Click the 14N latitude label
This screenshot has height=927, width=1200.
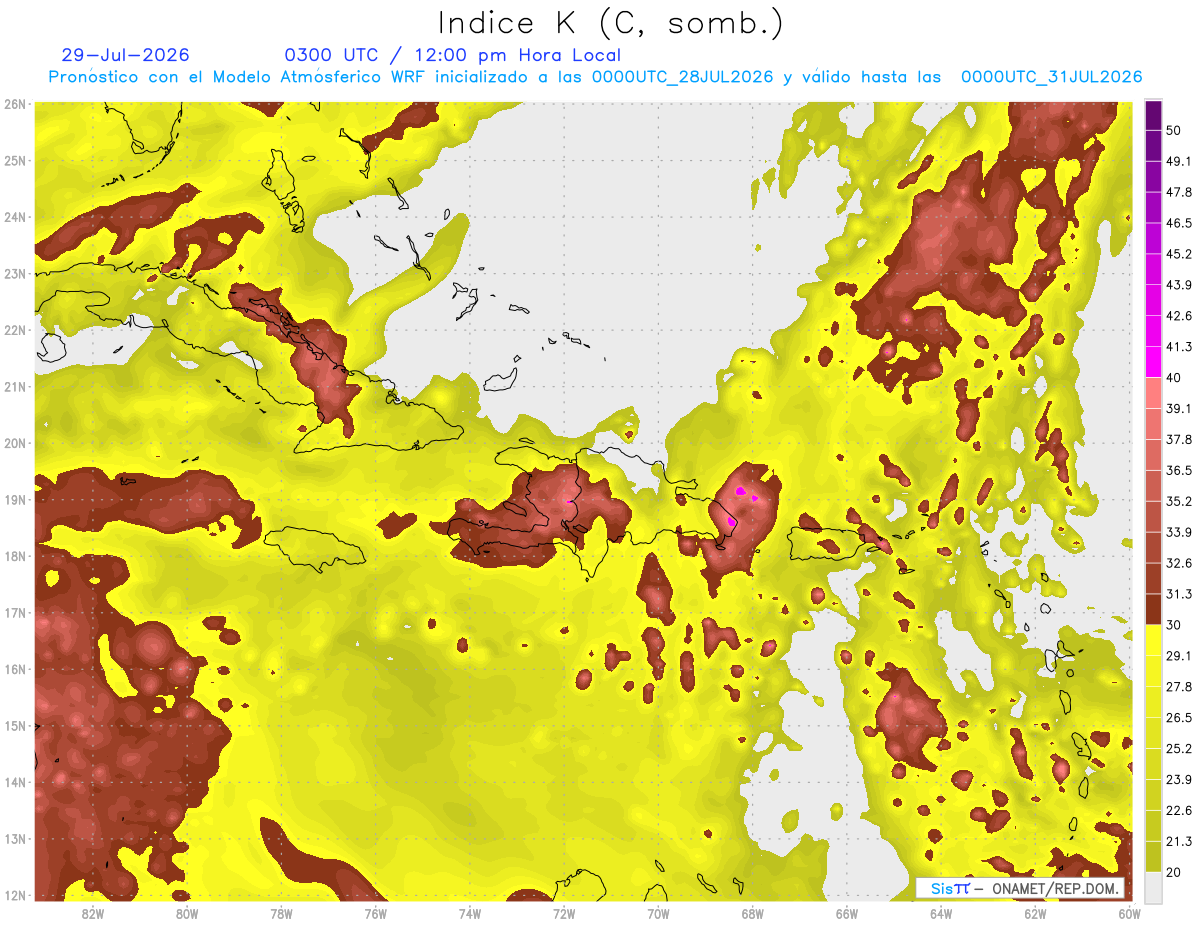click(15, 782)
